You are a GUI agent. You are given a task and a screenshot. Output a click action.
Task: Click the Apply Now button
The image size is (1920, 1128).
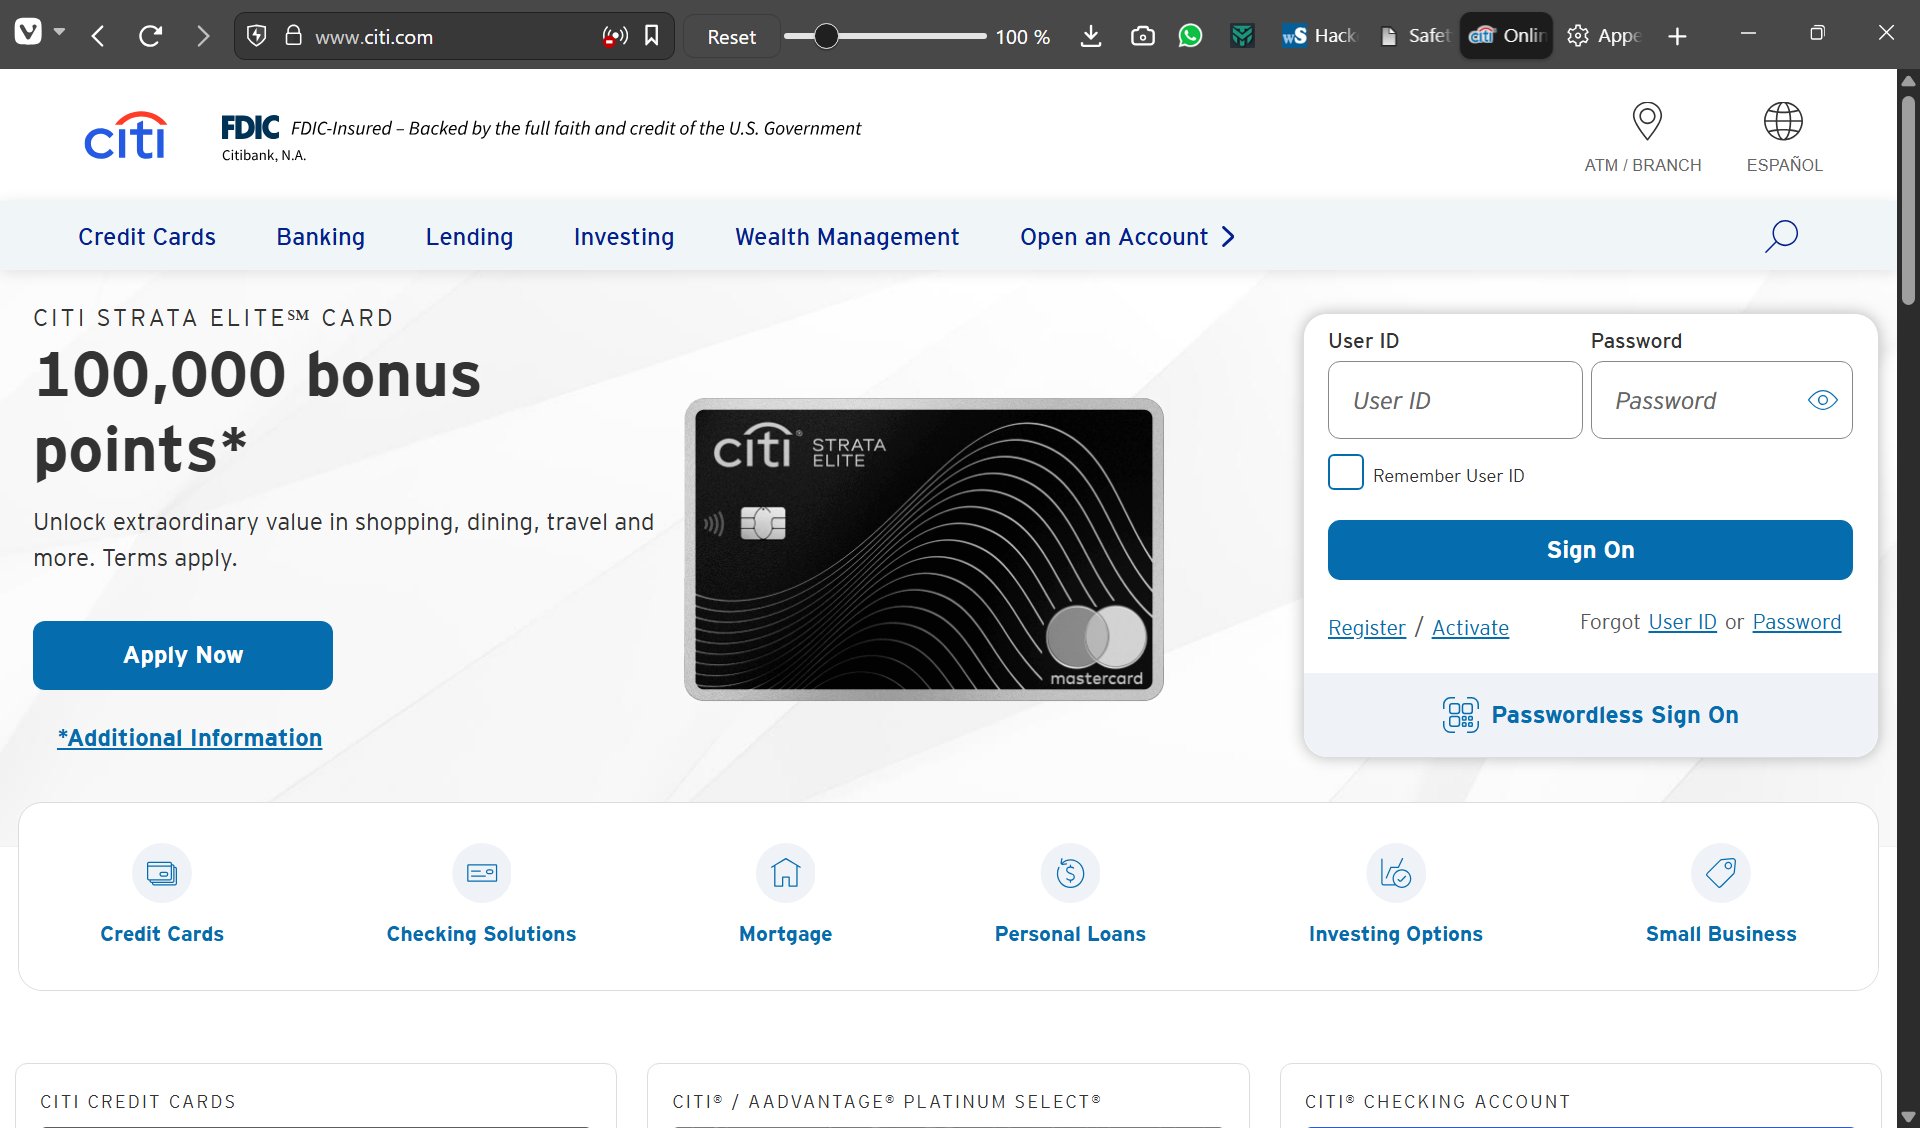tap(183, 655)
